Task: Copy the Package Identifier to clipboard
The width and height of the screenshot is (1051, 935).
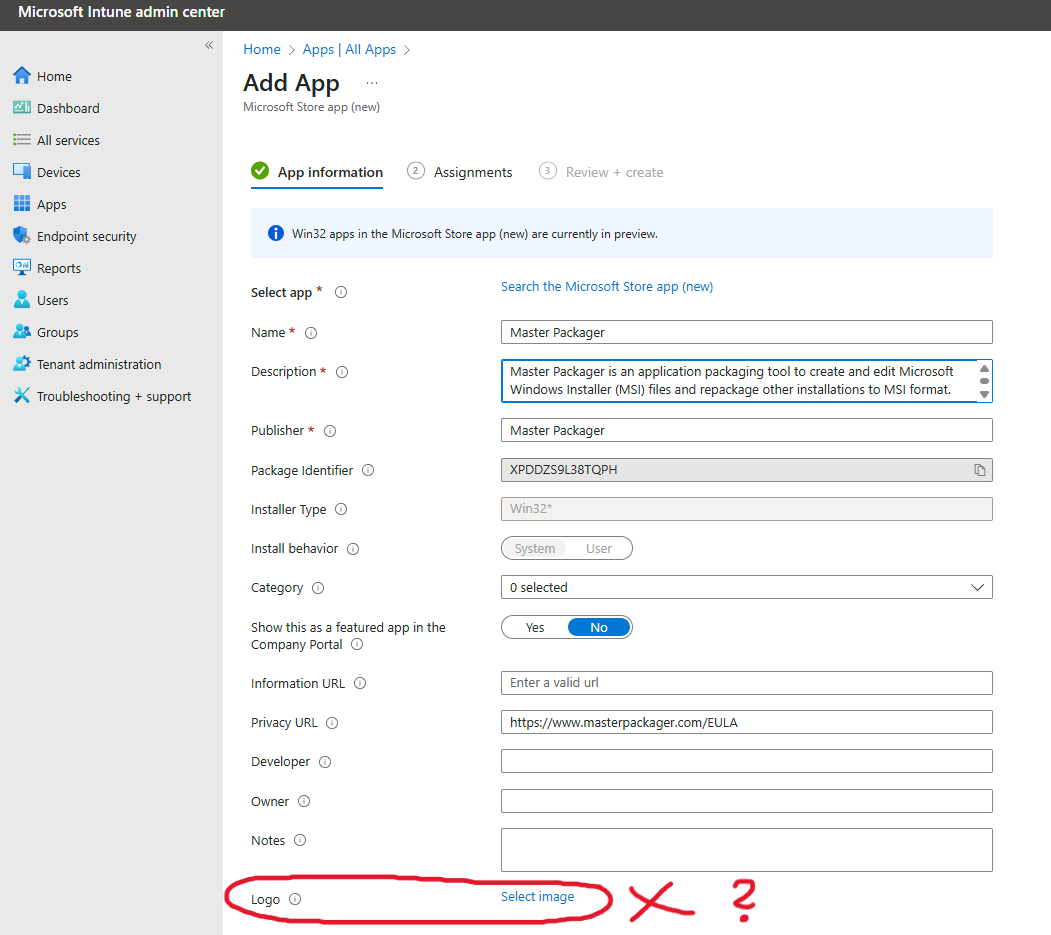Action: pyautogui.click(x=980, y=470)
